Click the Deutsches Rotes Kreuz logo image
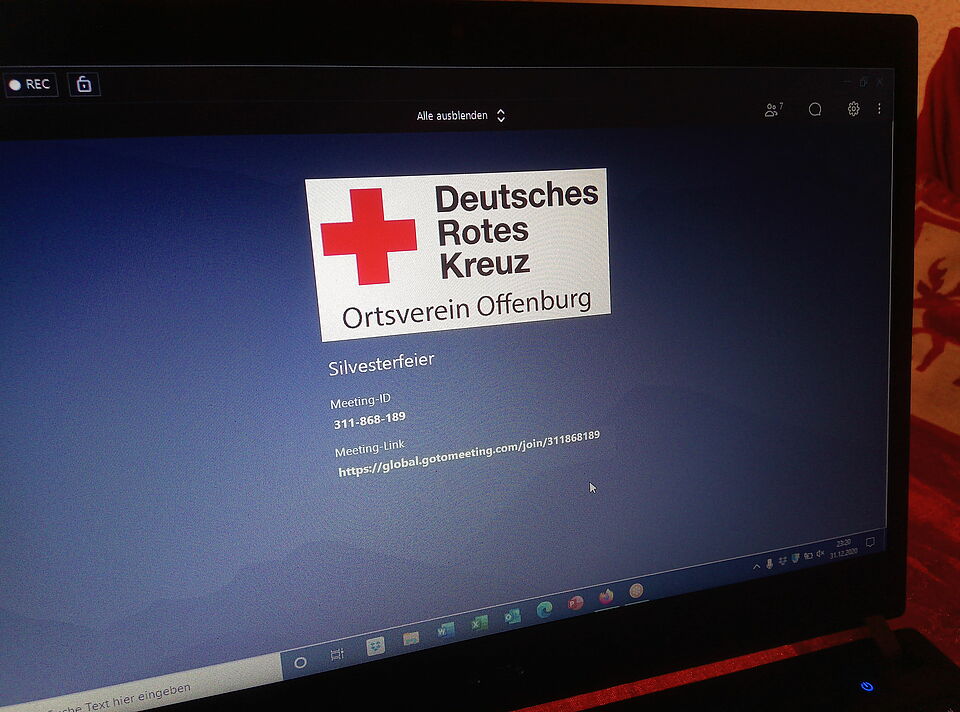Screen dimensions: 960x712 [x=458, y=253]
